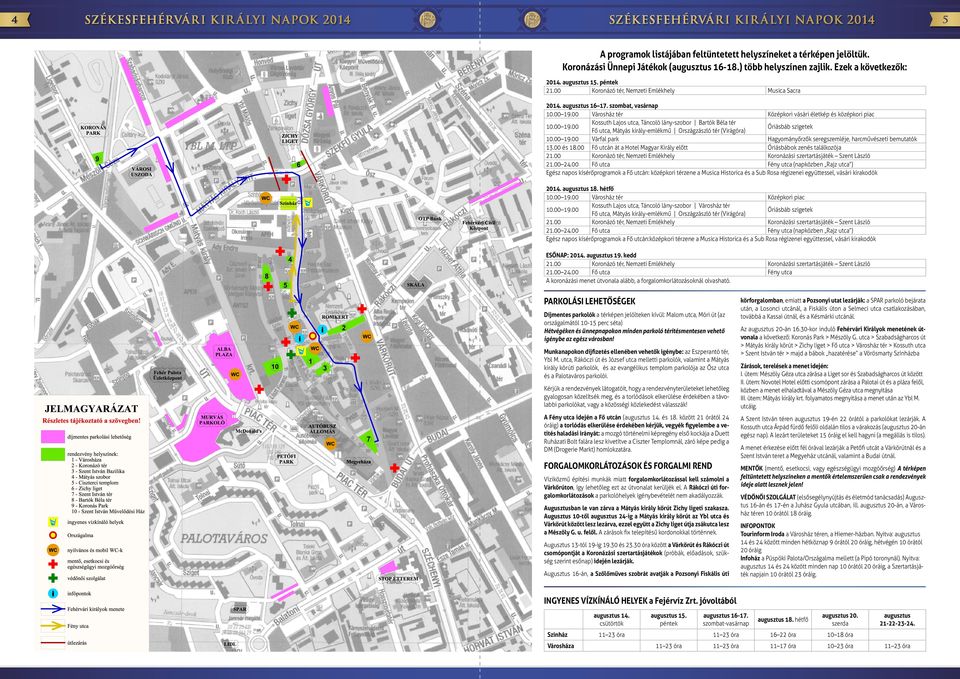
Task: Click the PALOTAVÁROS district label
Action: (223, 538)
